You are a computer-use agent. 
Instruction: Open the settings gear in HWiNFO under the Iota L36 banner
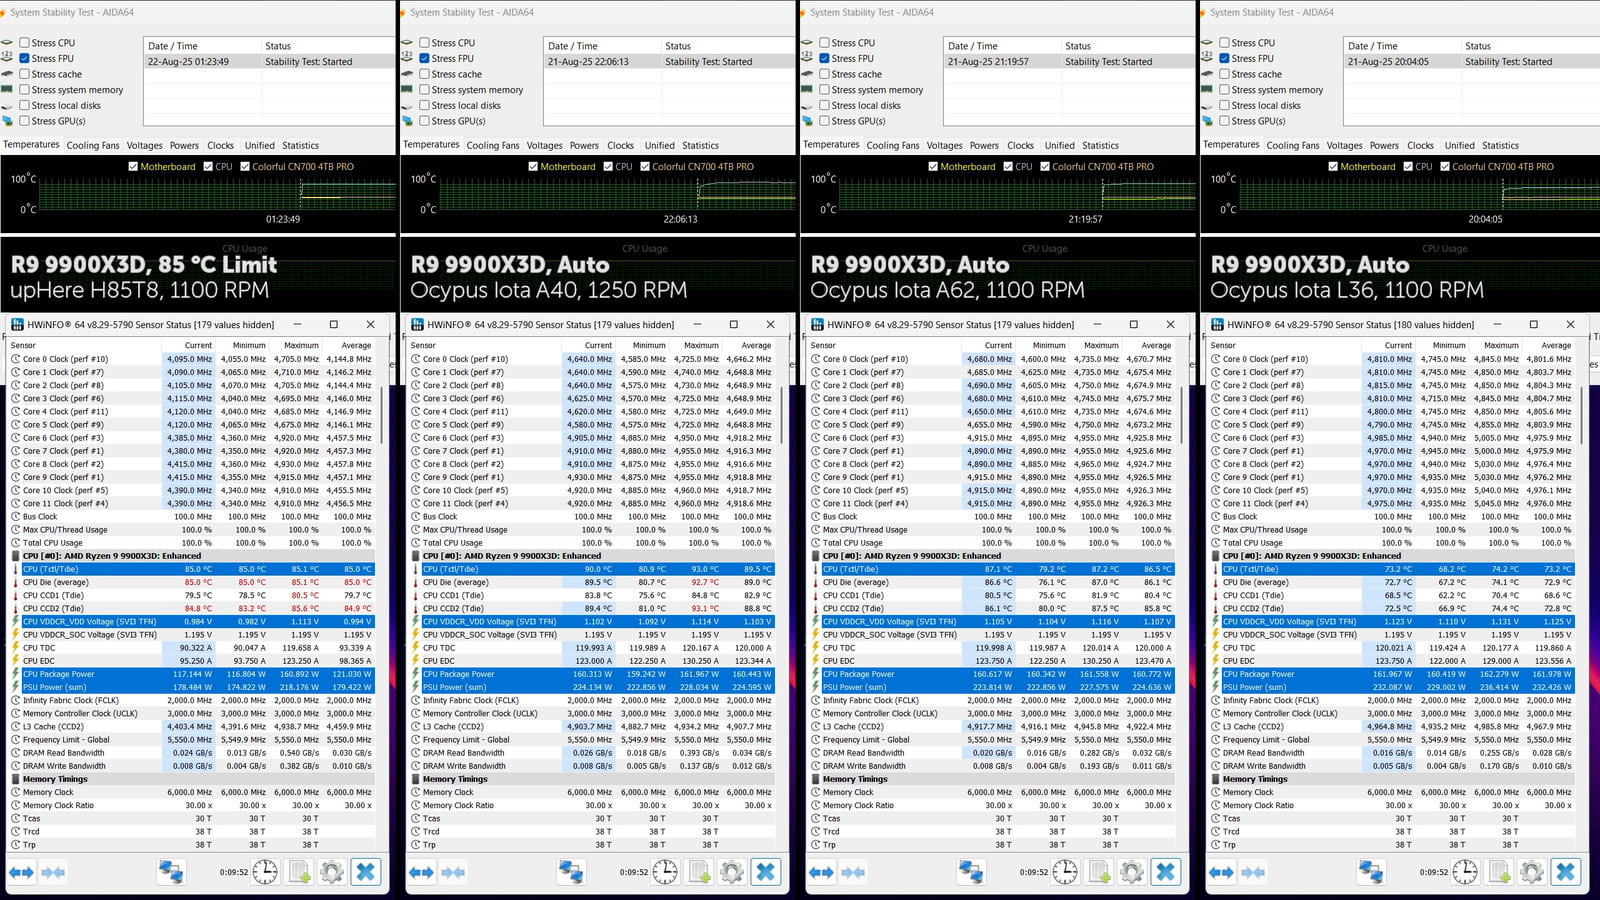click(x=1532, y=872)
